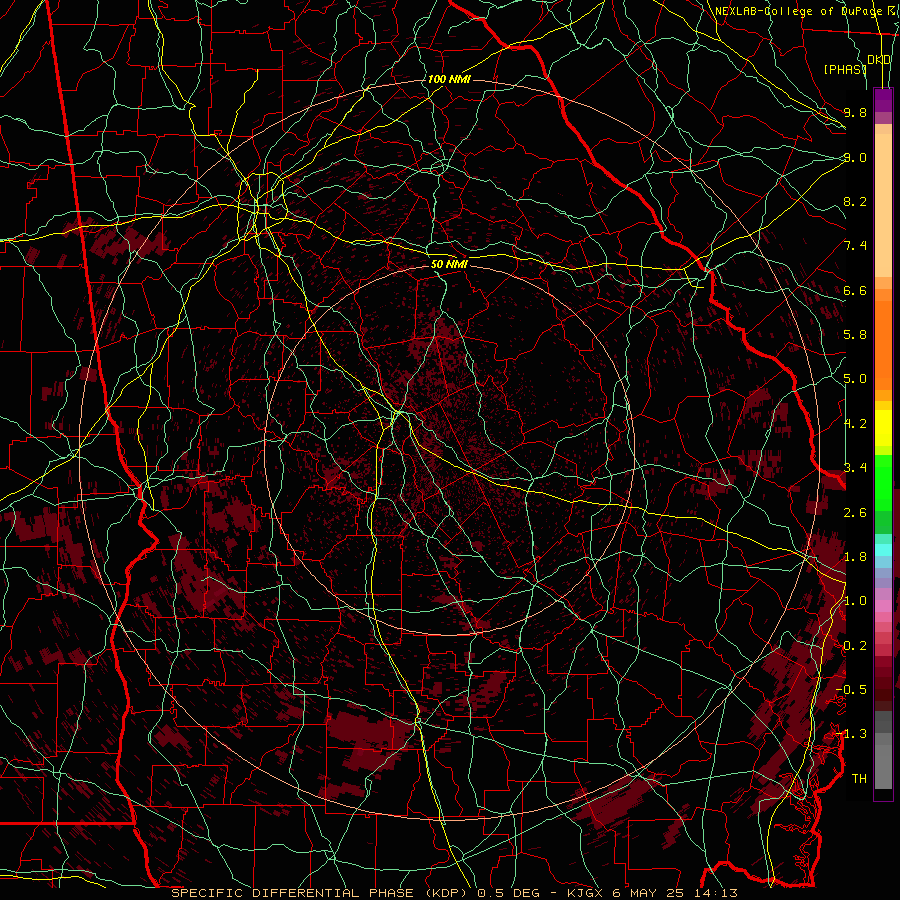Click the 8.2 scale value
This screenshot has width=900, height=900.
(855, 201)
